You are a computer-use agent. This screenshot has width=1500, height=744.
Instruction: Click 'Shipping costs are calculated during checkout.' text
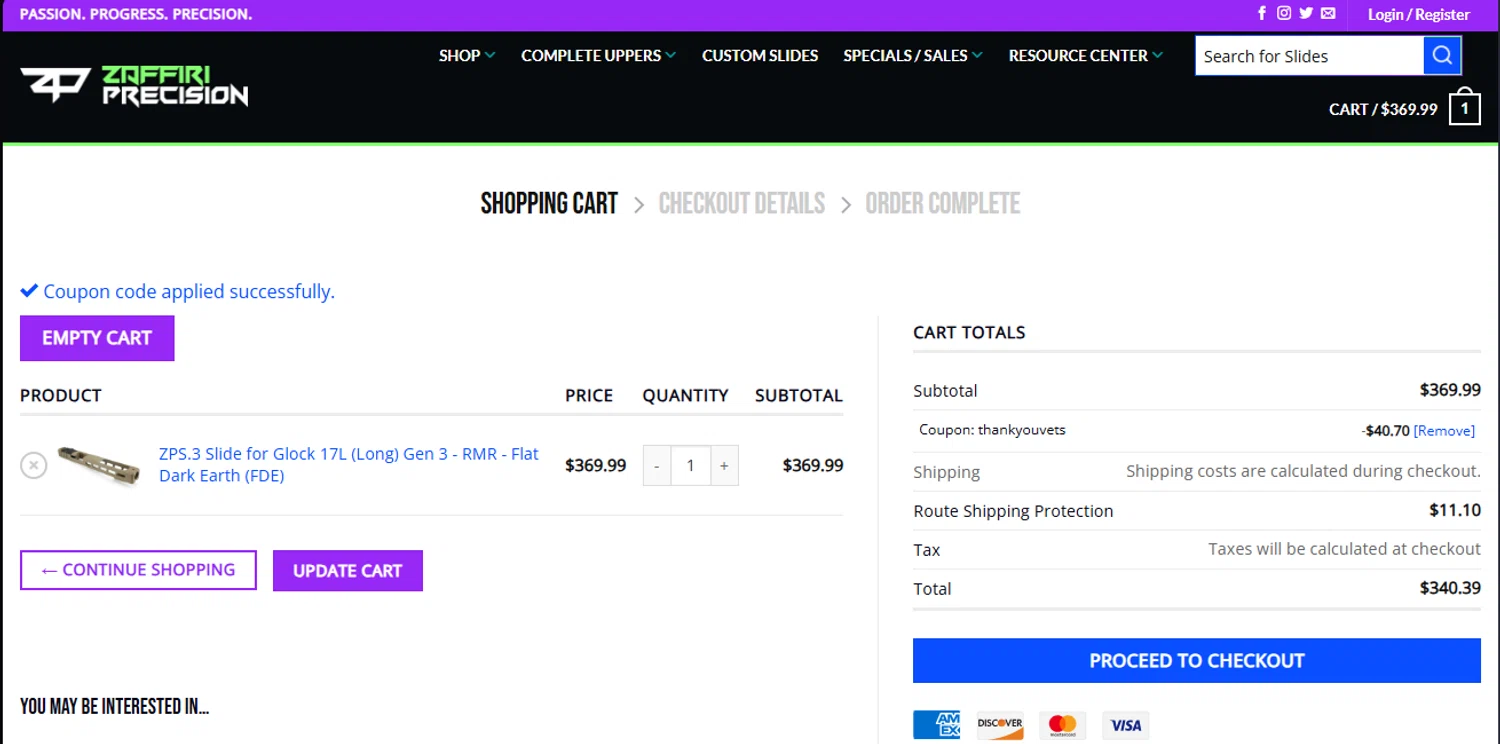coord(1303,471)
